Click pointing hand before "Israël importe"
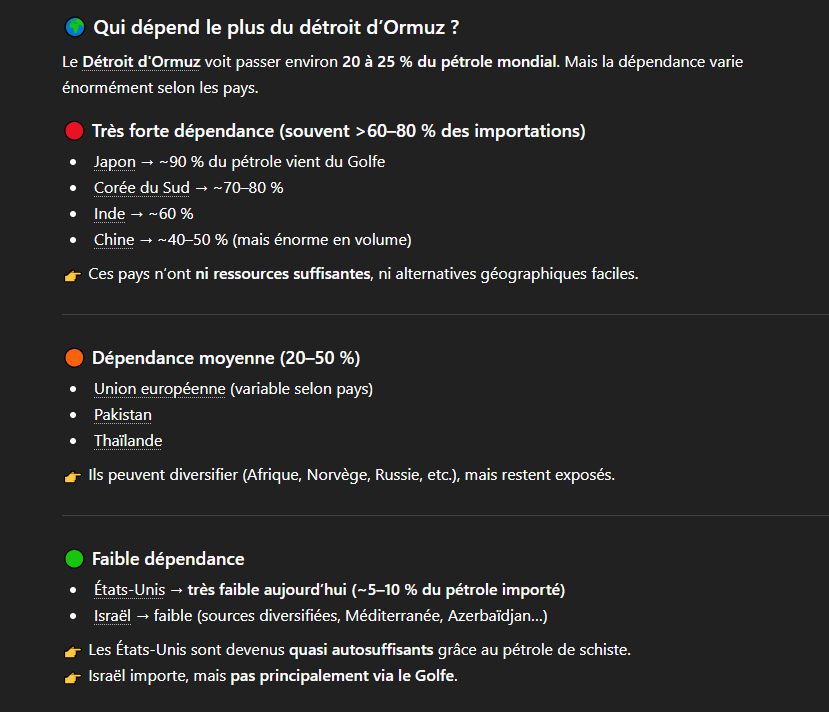 pyautogui.click(x=73, y=677)
